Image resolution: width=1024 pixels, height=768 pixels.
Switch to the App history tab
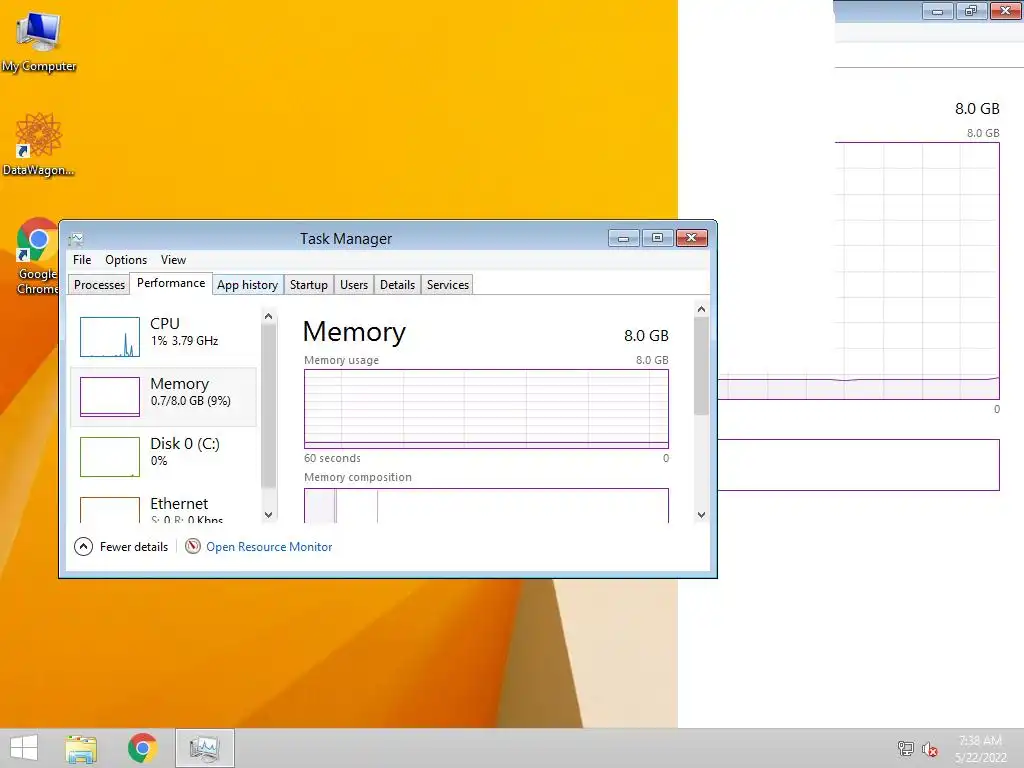(x=248, y=285)
